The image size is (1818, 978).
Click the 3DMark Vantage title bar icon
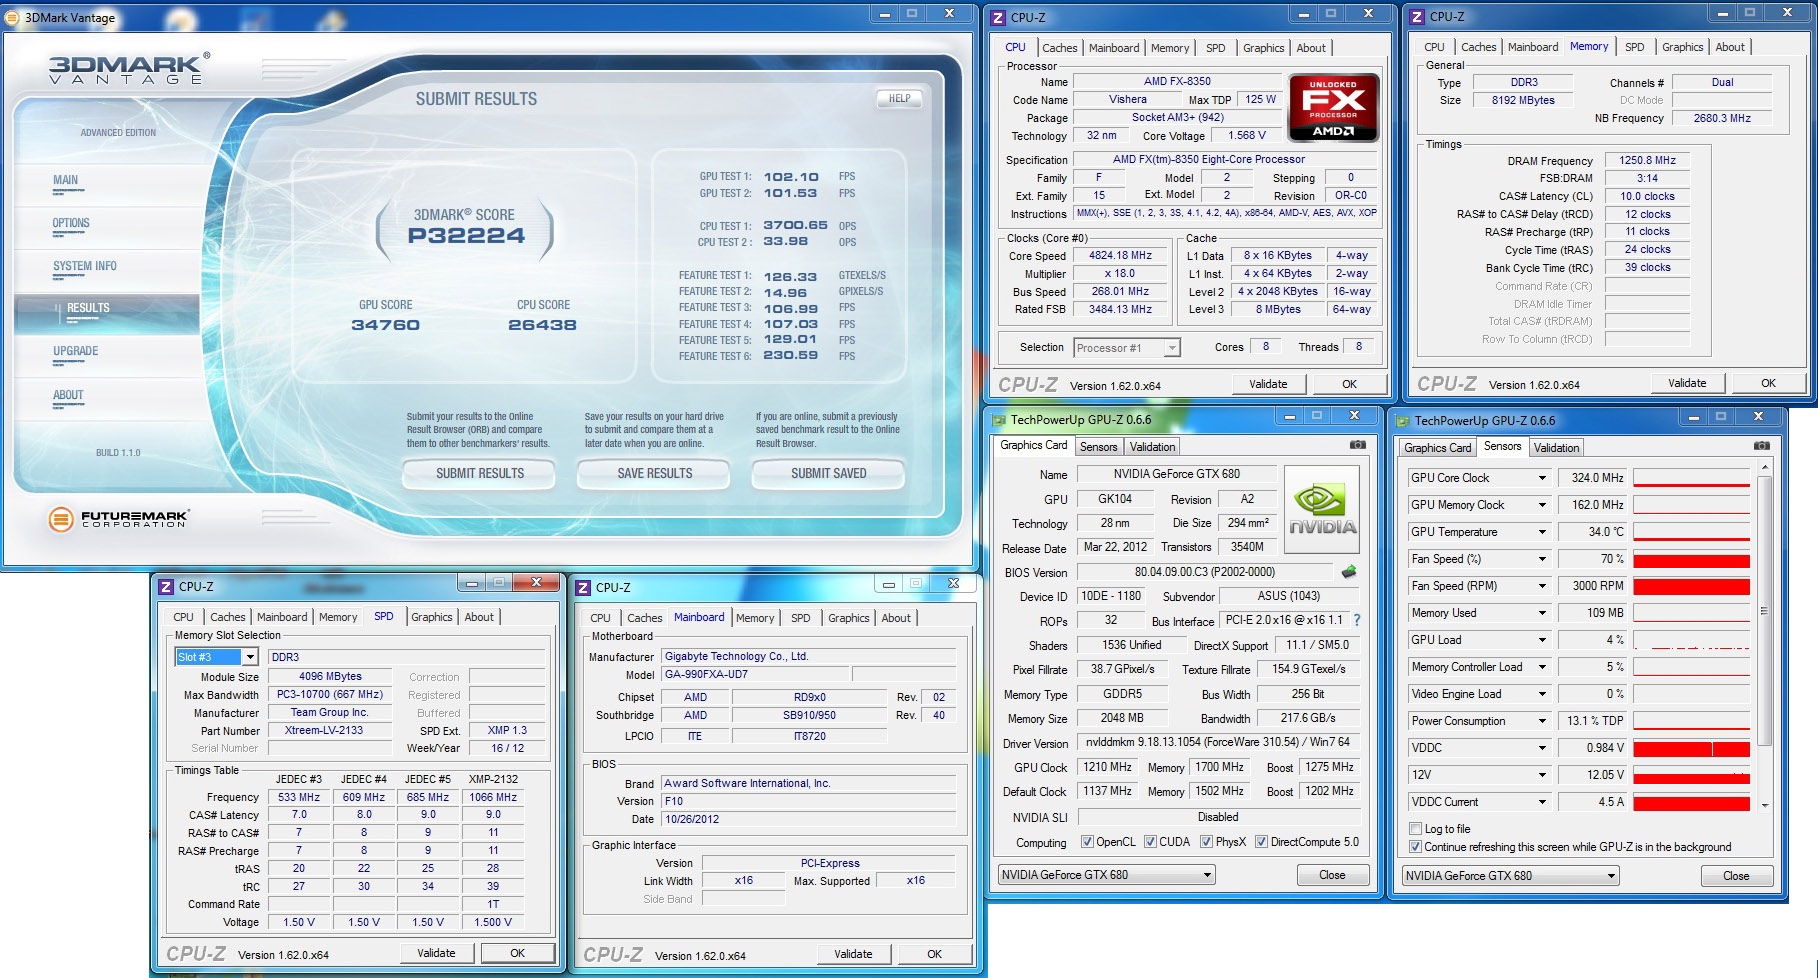12,18
